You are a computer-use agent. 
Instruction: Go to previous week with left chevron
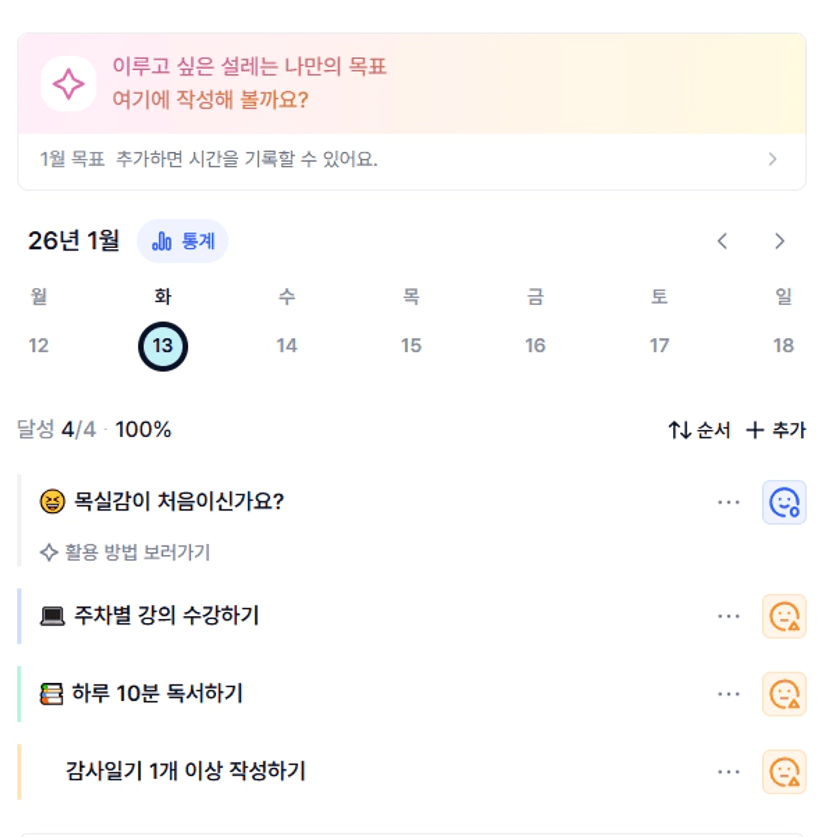pos(723,241)
